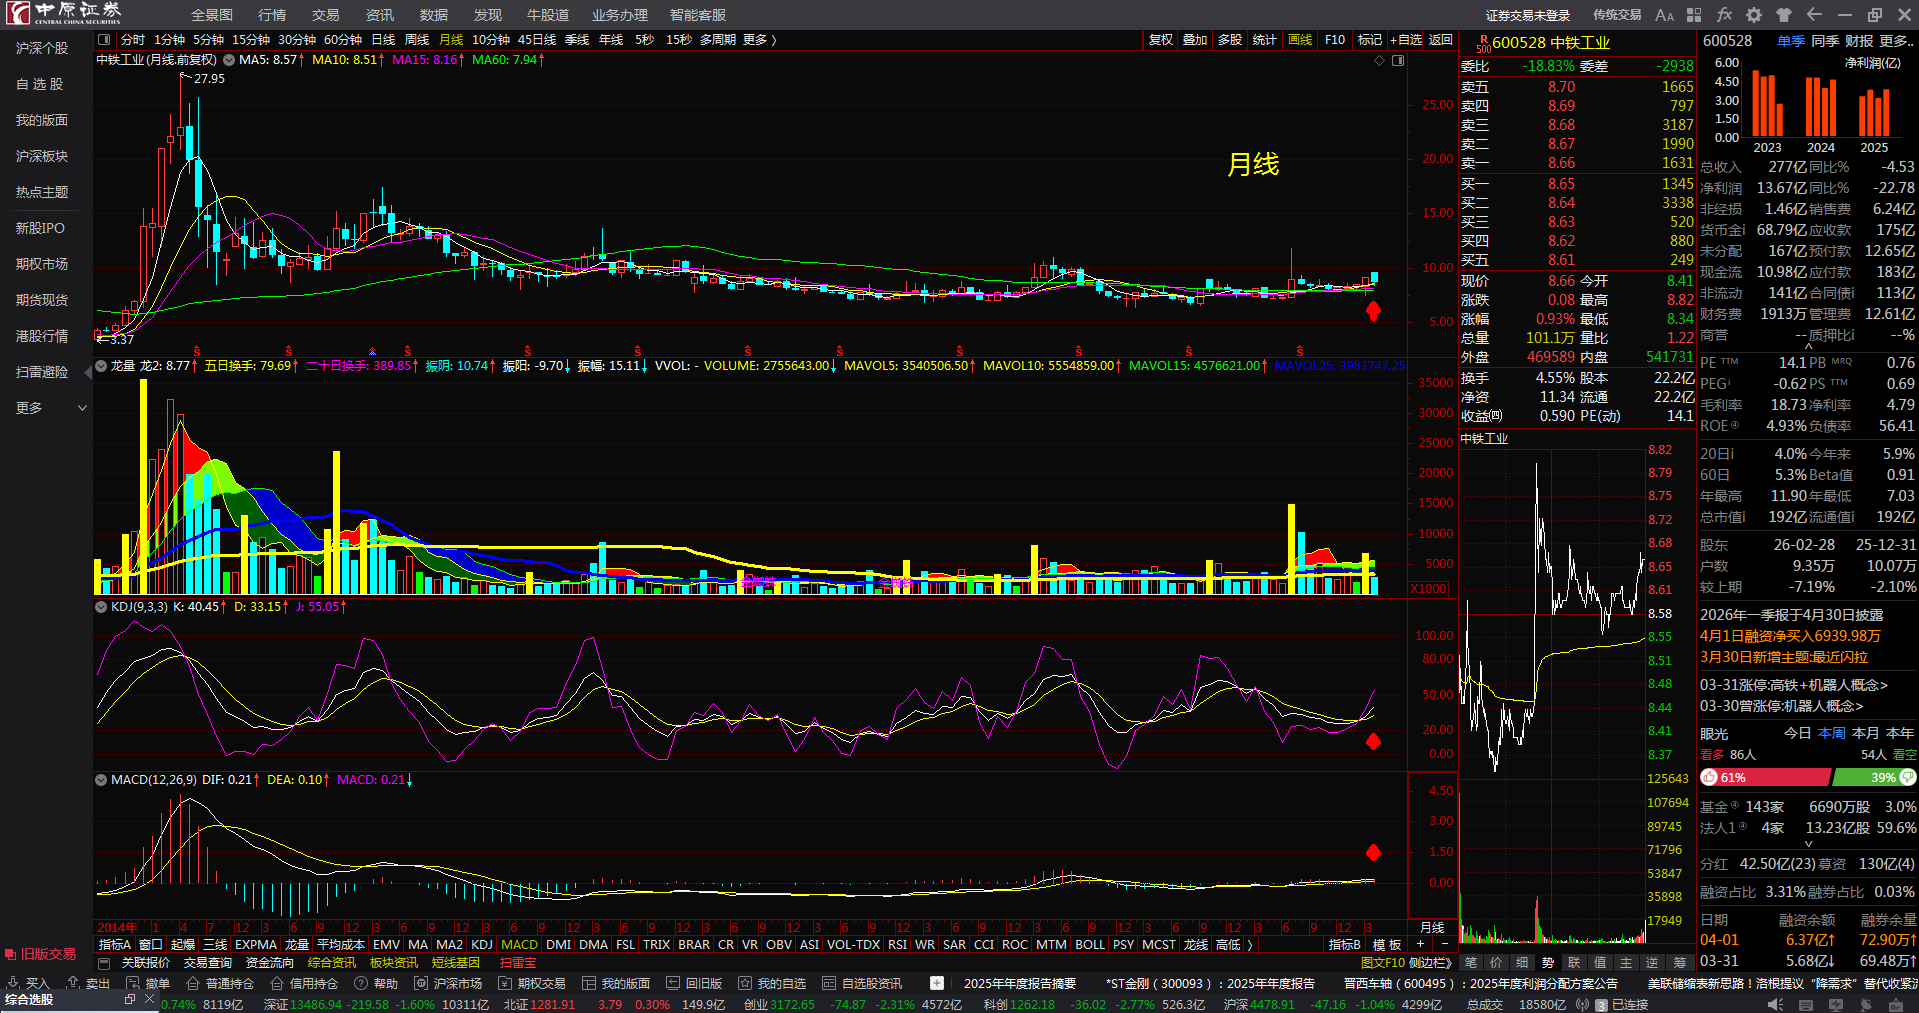Toggle the MACD panel indicator circle
Viewport: 1919px width, 1013px height.
point(101,780)
